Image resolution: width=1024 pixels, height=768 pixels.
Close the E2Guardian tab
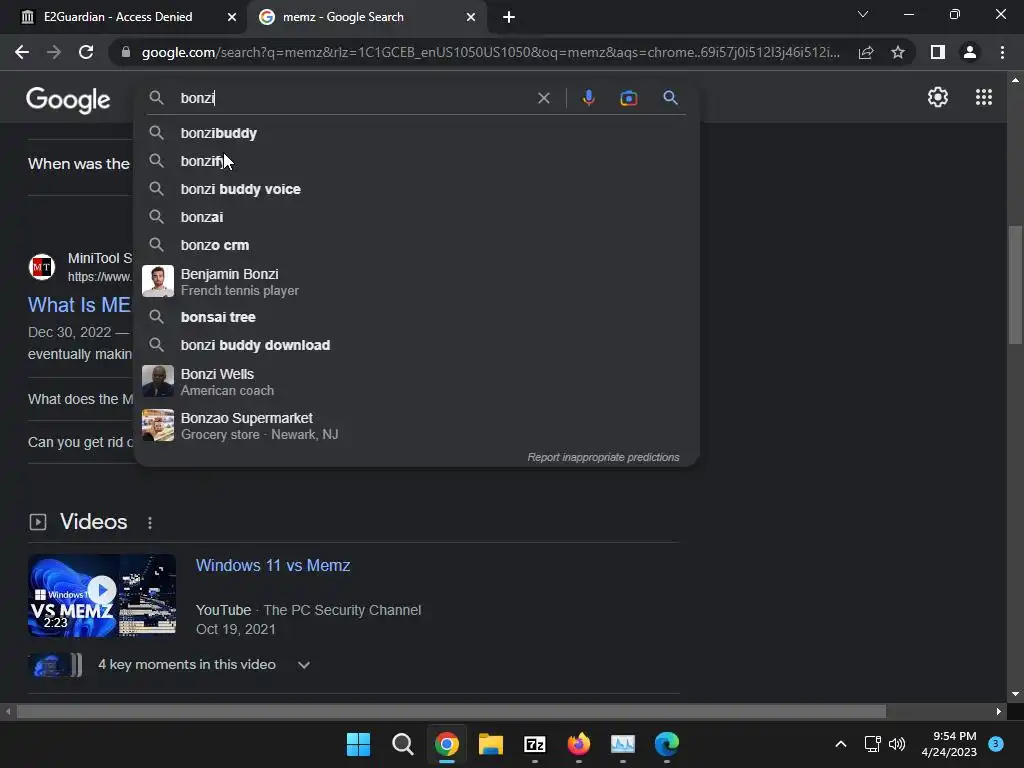(231, 17)
